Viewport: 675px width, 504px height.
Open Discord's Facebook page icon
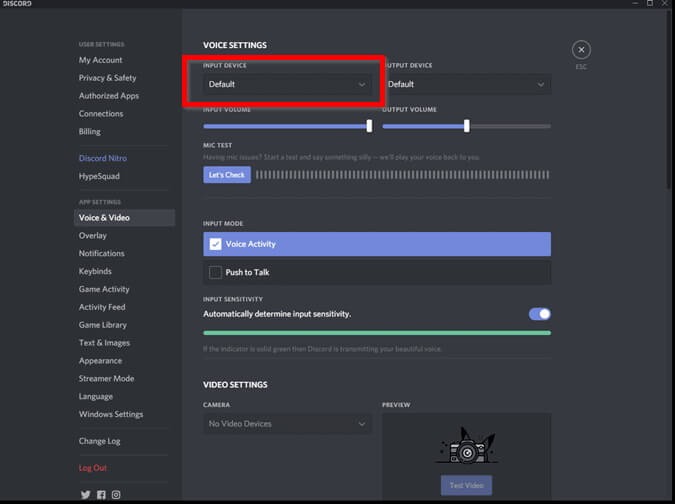coord(101,495)
